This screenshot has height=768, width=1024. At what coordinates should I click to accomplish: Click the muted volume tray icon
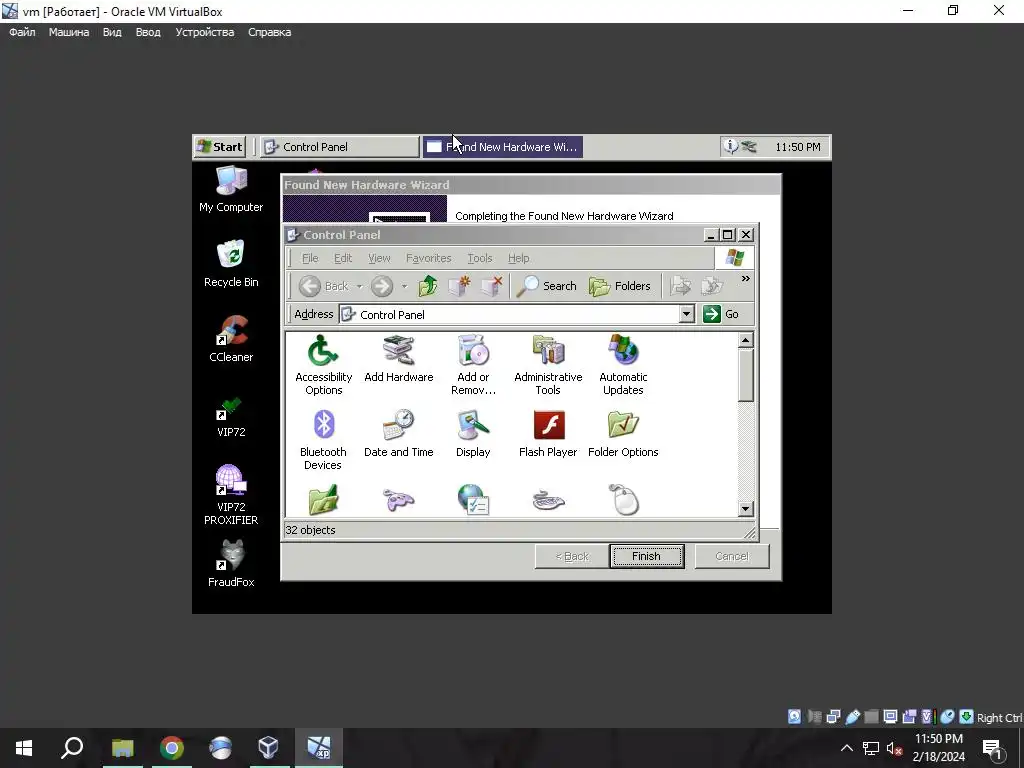coord(893,749)
